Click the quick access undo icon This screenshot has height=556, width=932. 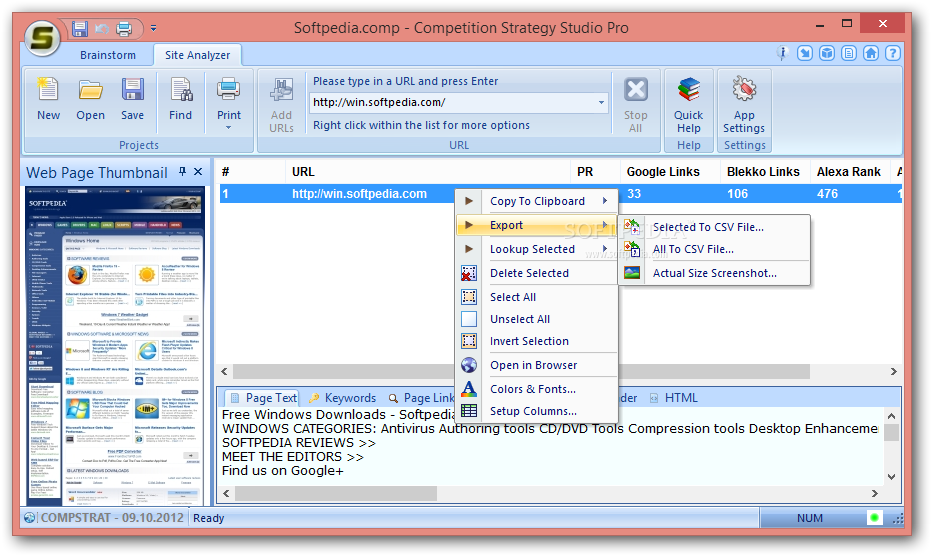tap(102, 28)
